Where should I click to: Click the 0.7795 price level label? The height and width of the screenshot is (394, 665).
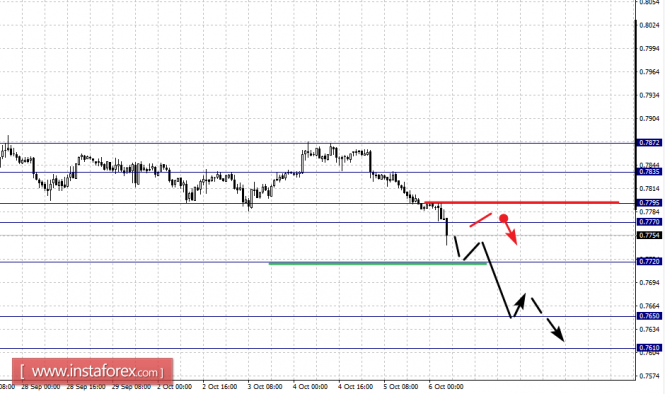649,203
